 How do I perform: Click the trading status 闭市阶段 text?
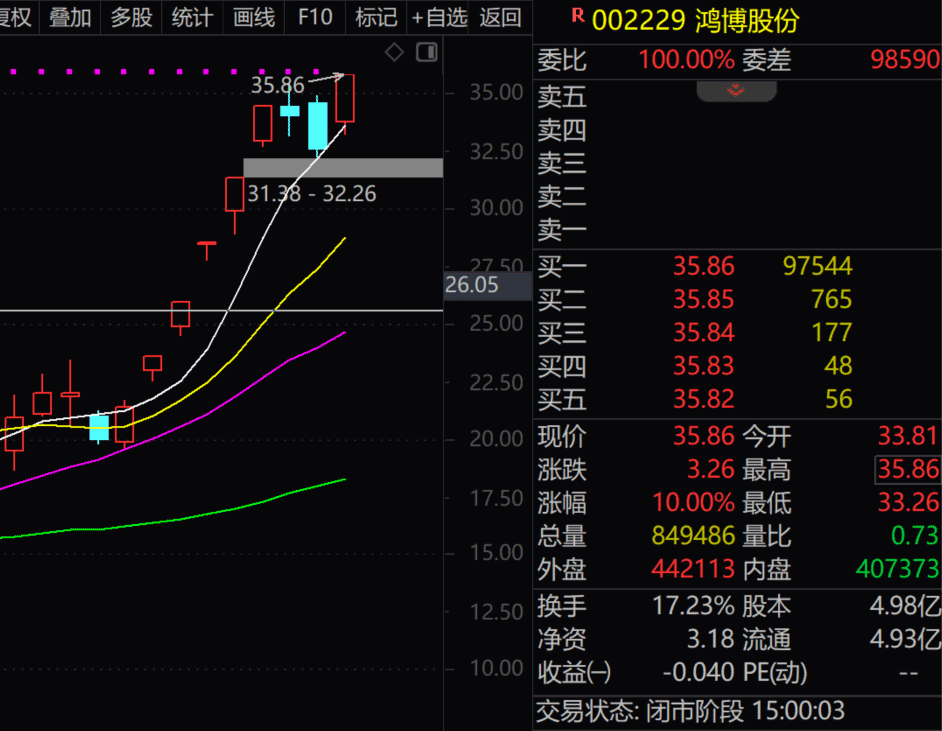tap(694, 712)
